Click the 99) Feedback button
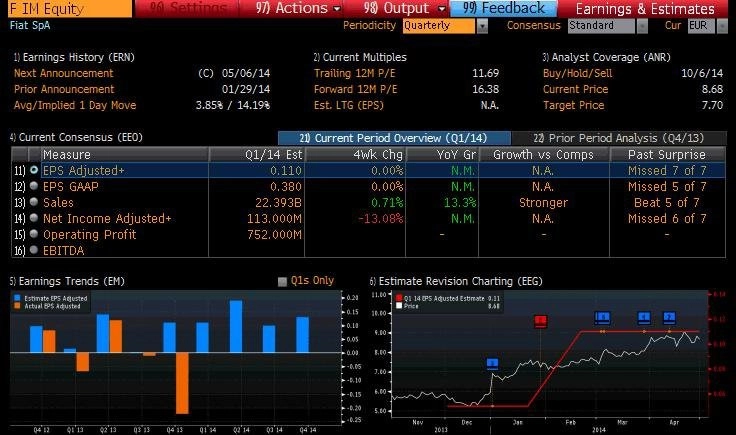 (x=503, y=8)
